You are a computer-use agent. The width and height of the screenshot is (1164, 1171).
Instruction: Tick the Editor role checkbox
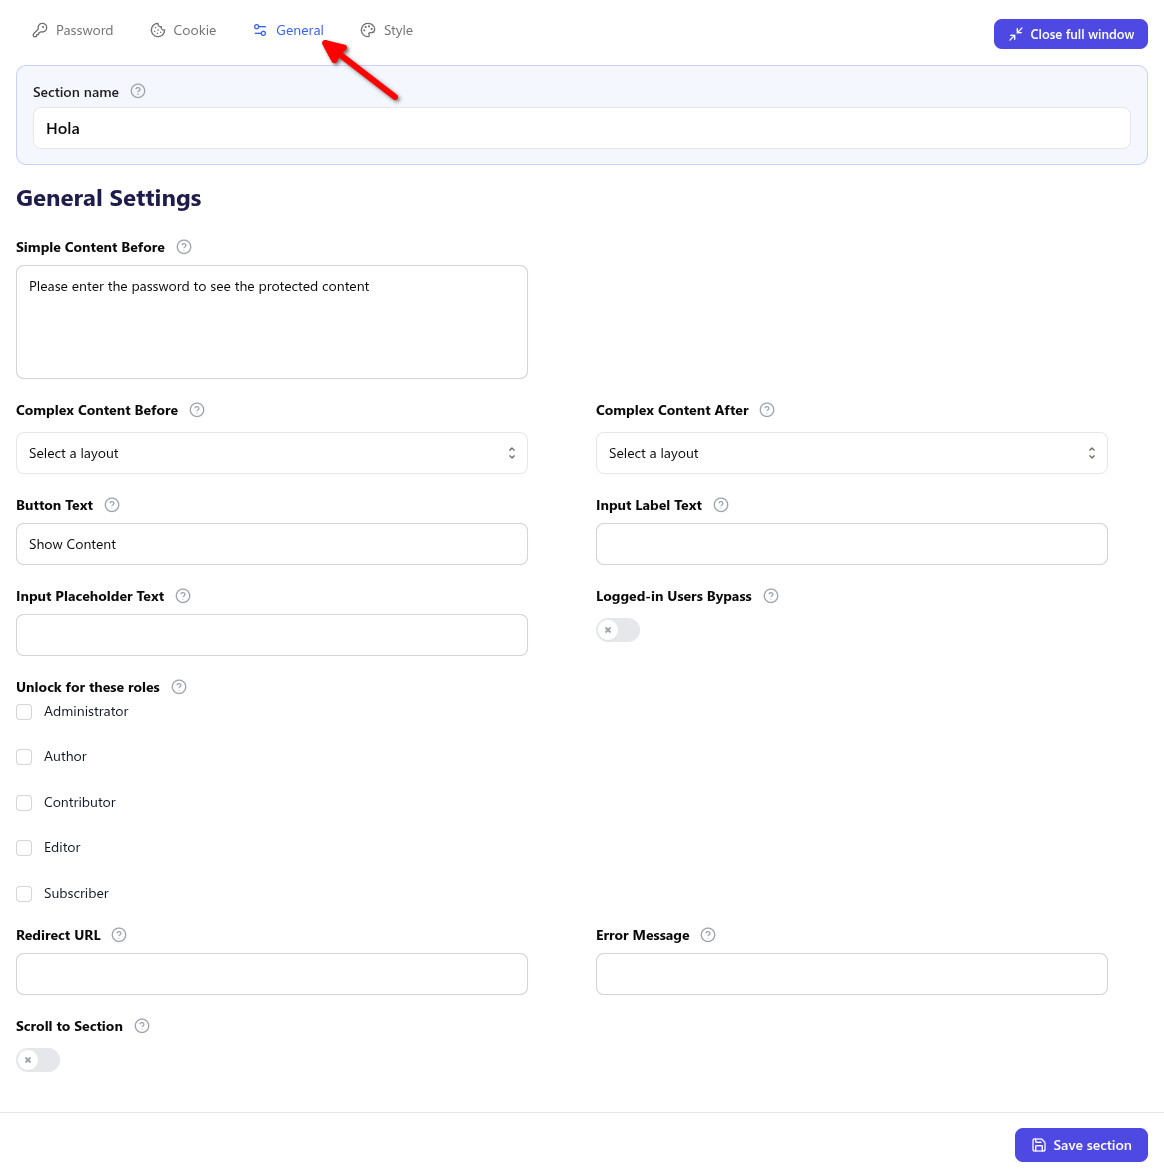pyautogui.click(x=25, y=848)
